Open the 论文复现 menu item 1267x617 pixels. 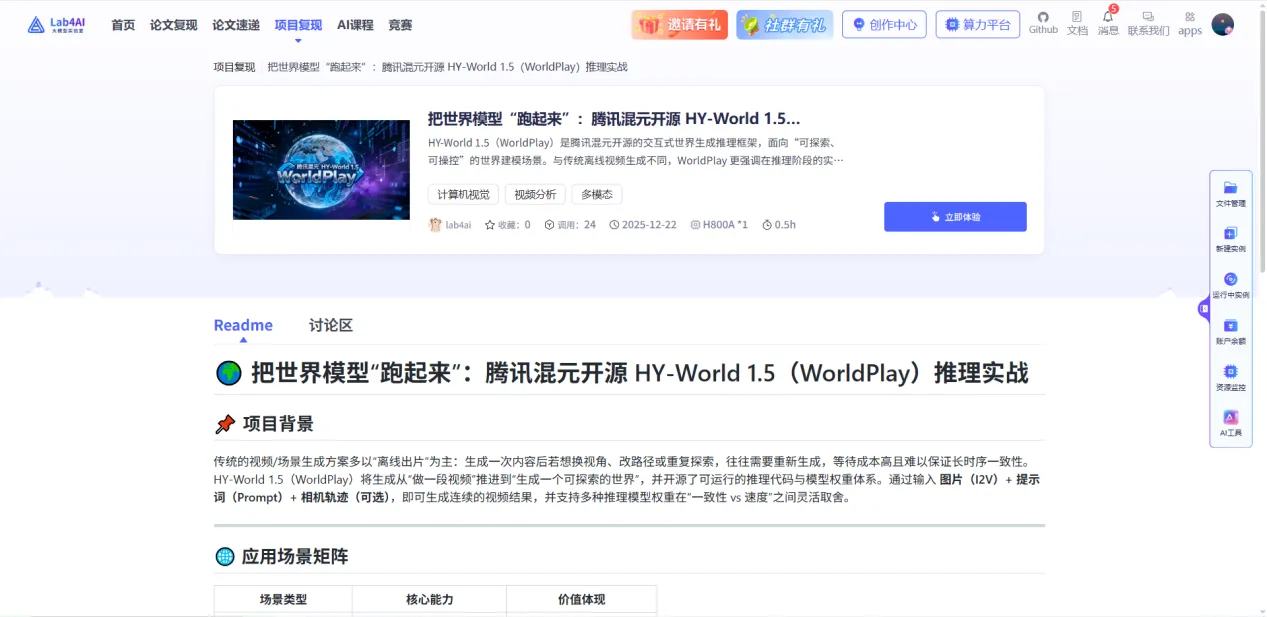coord(173,25)
